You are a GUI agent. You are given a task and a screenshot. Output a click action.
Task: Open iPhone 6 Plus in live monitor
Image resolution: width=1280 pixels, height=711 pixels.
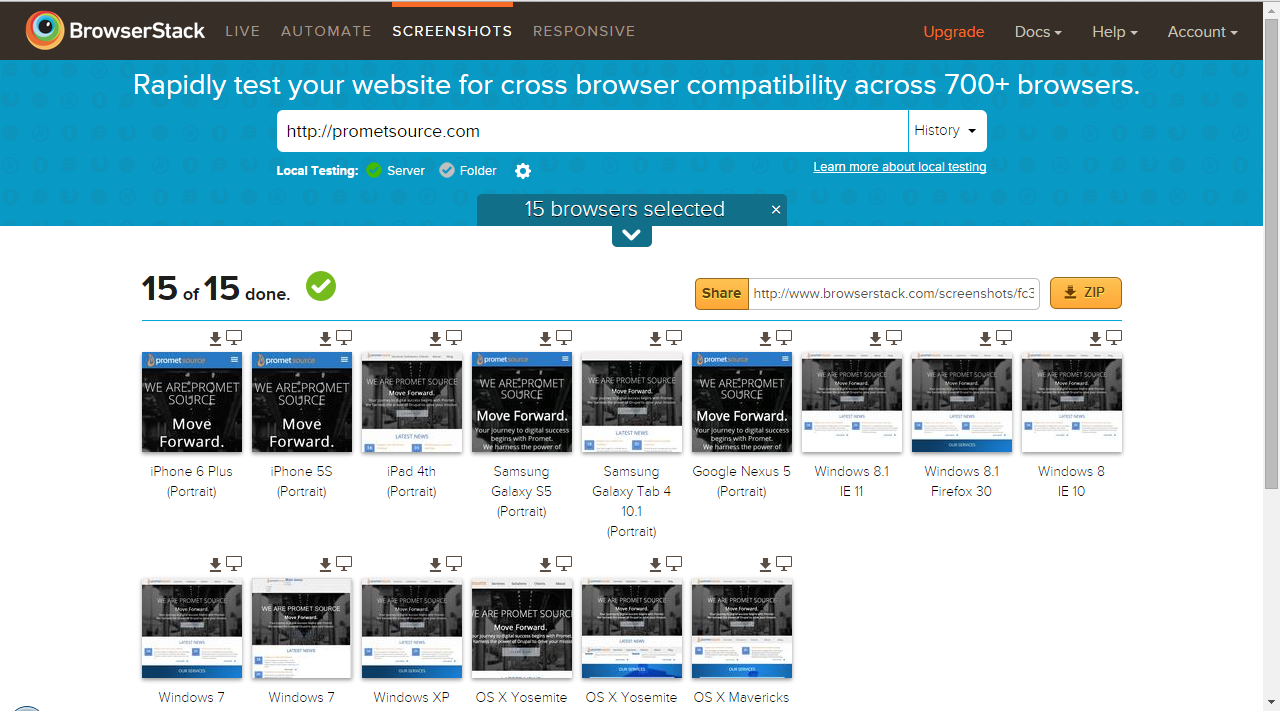pos(234,338)
